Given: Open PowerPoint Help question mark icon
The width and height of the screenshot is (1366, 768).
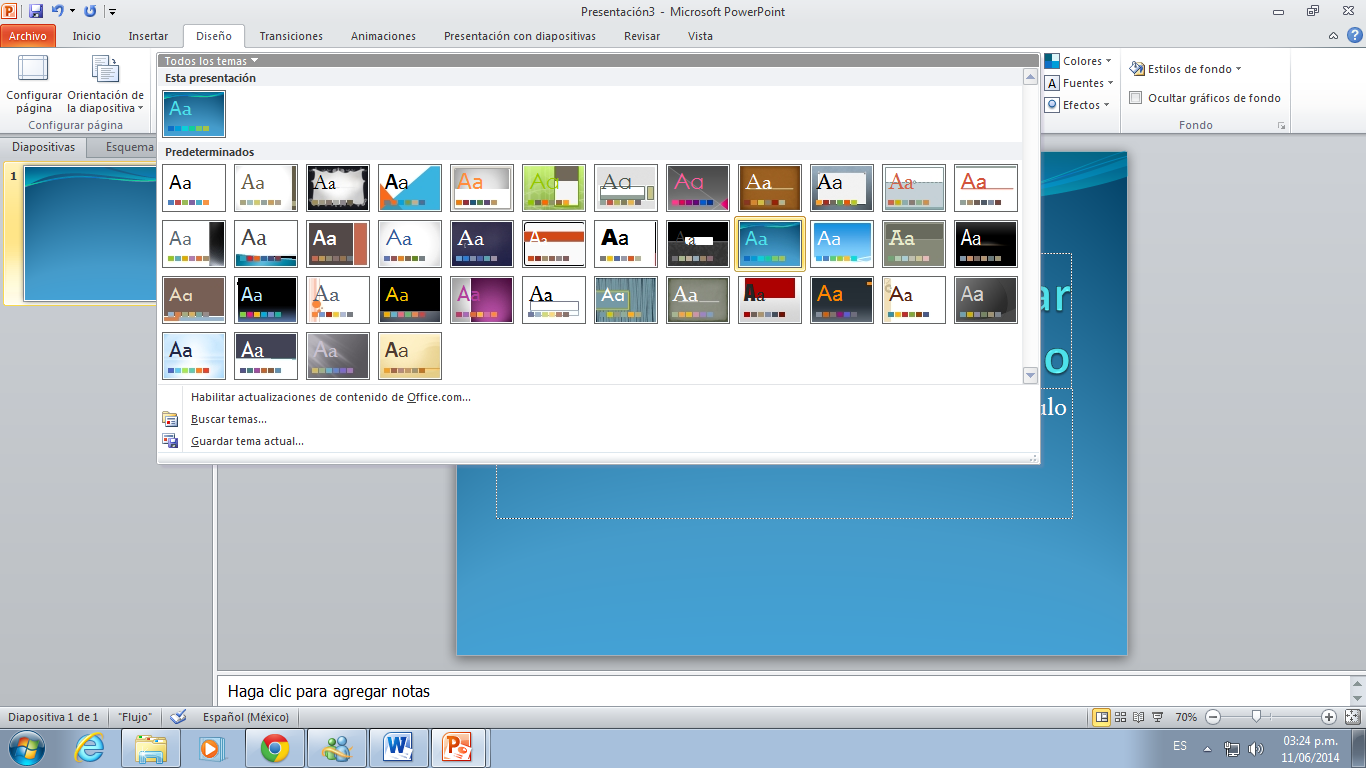Looking at the screenshot, I should [1353, 36].
